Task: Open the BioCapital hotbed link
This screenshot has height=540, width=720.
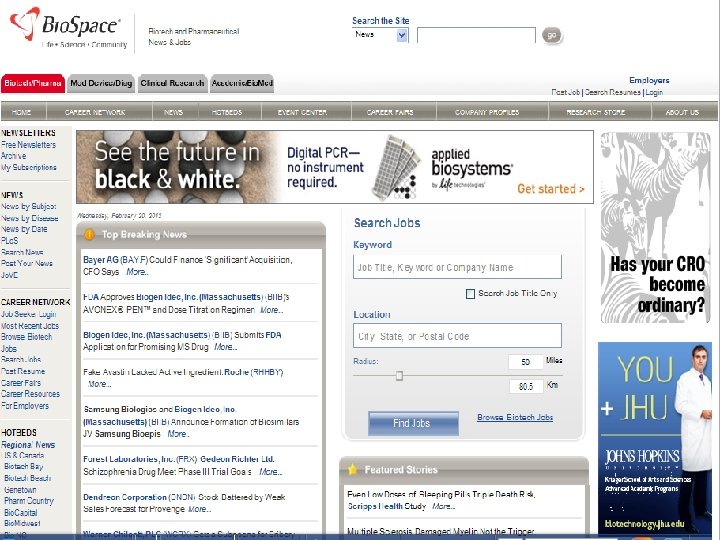Action: pyautogui.click(x=21, y=512)
